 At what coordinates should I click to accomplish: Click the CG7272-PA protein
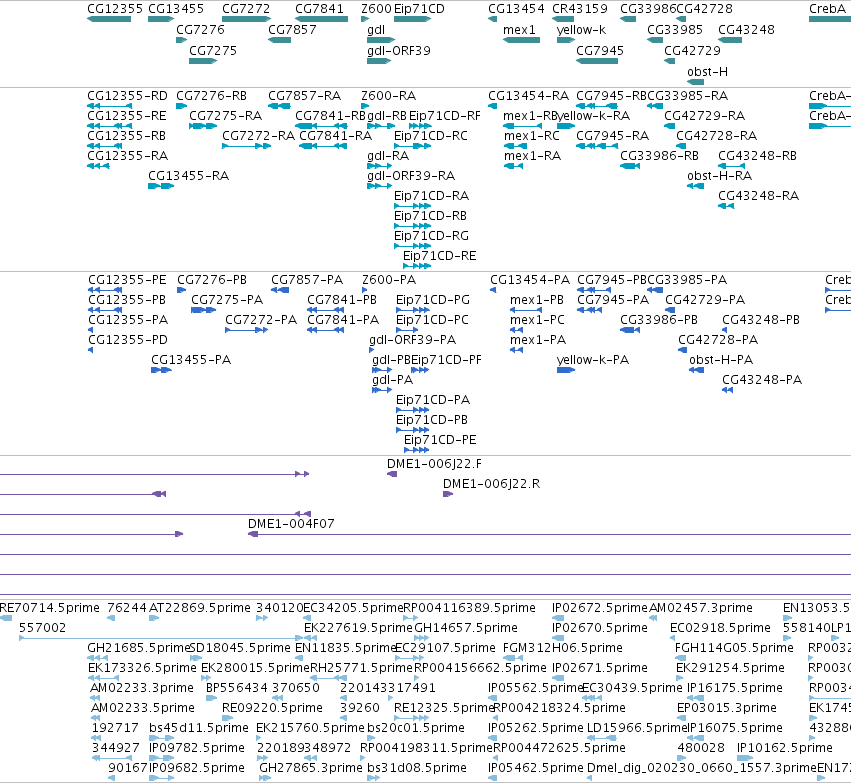(246, 330)
